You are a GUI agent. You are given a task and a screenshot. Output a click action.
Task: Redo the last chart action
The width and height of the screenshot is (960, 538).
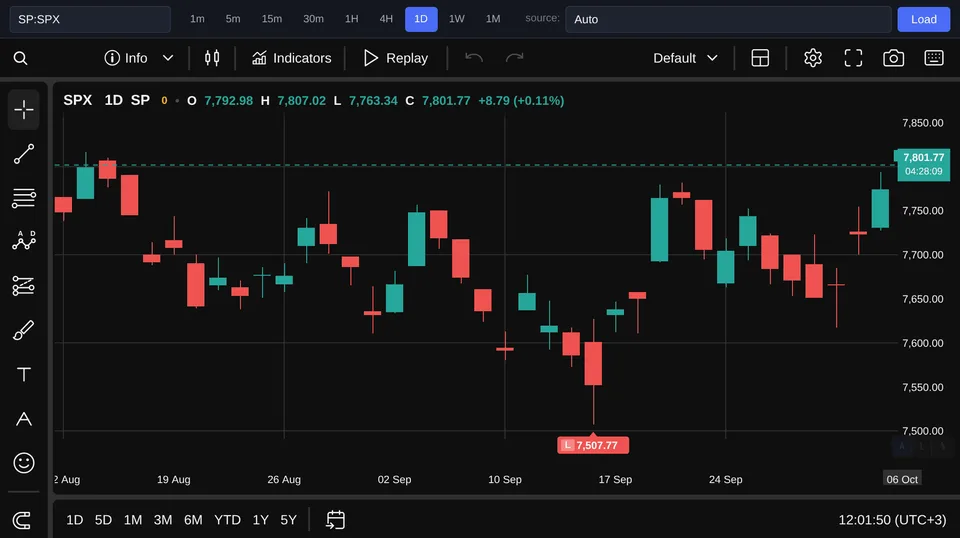(514, 58)
